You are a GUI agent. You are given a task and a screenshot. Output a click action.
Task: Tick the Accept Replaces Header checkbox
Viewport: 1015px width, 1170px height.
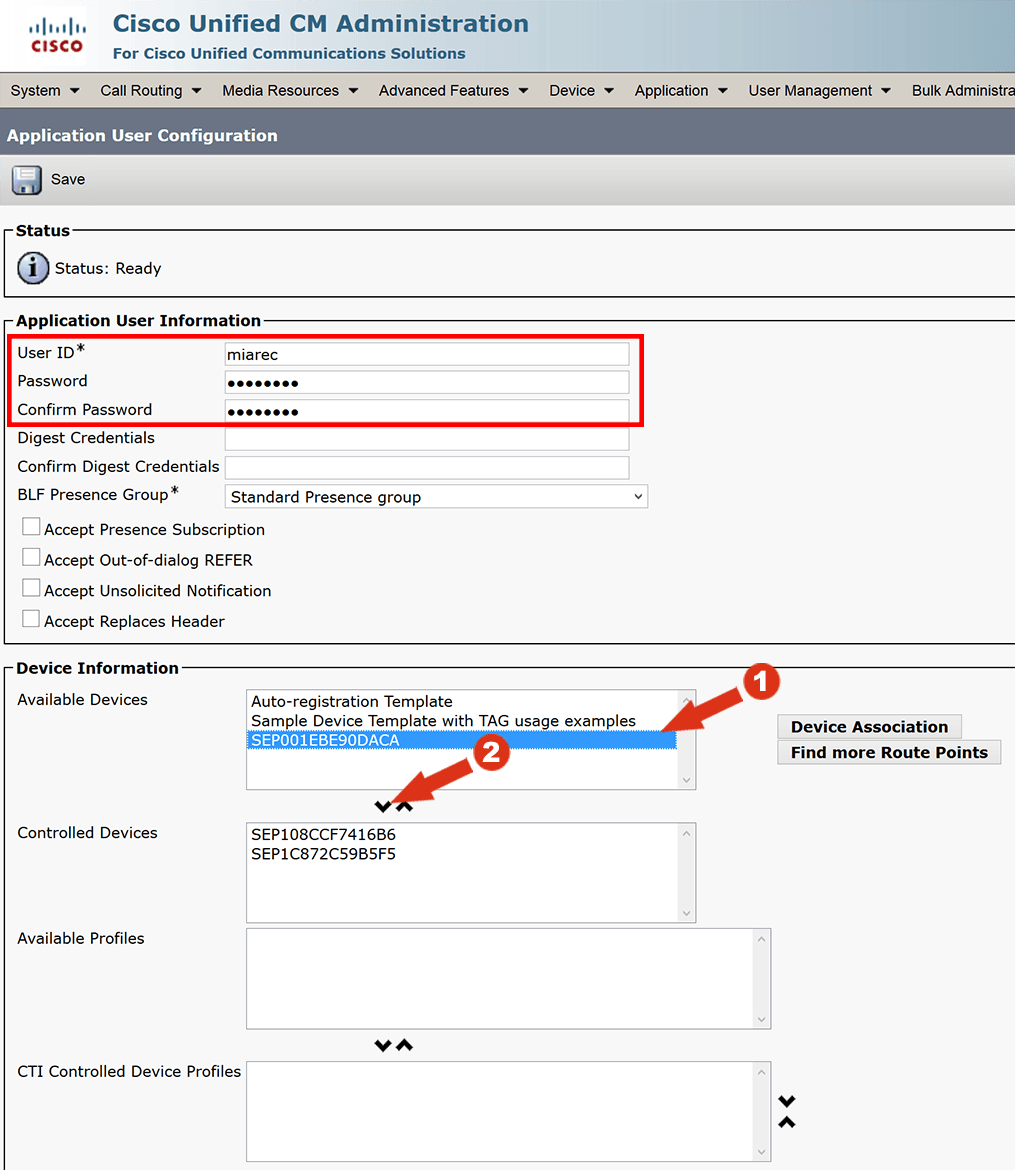[31, 619]
